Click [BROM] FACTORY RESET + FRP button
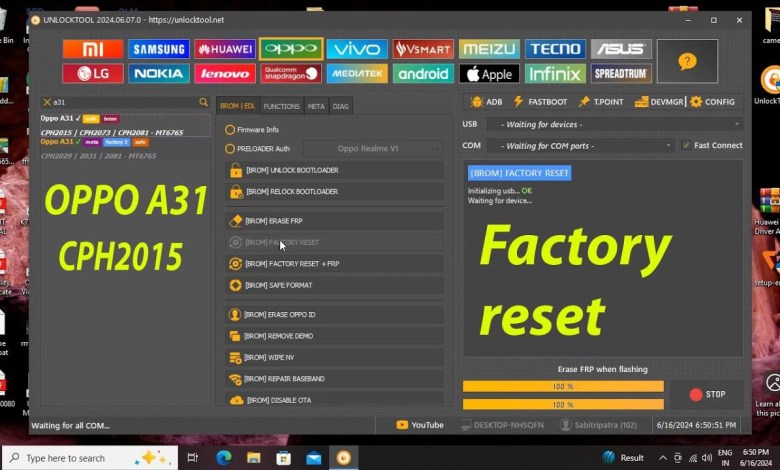 coord(334,264)
